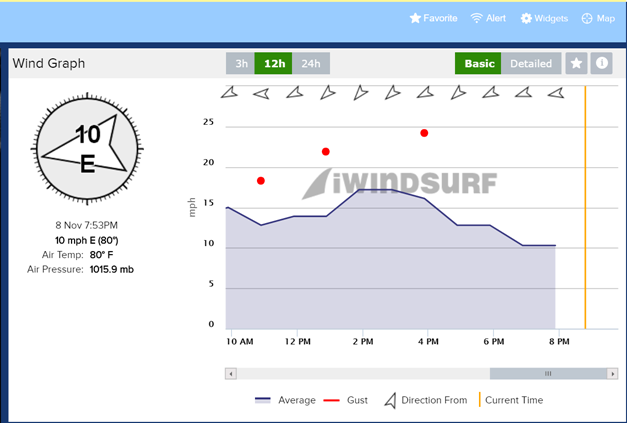
Task: Click the gear icon beside Widgets
Action: 526,18
